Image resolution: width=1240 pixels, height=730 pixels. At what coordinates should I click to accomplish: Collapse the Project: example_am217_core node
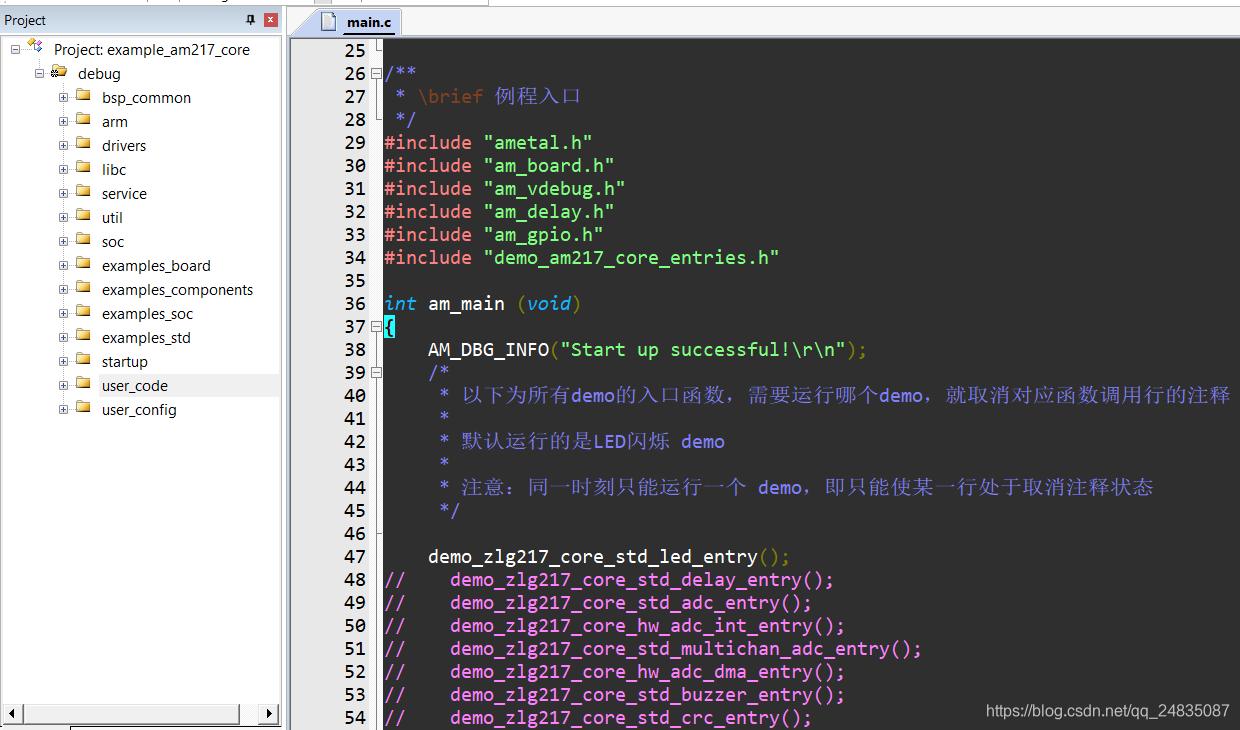point(16,49)
